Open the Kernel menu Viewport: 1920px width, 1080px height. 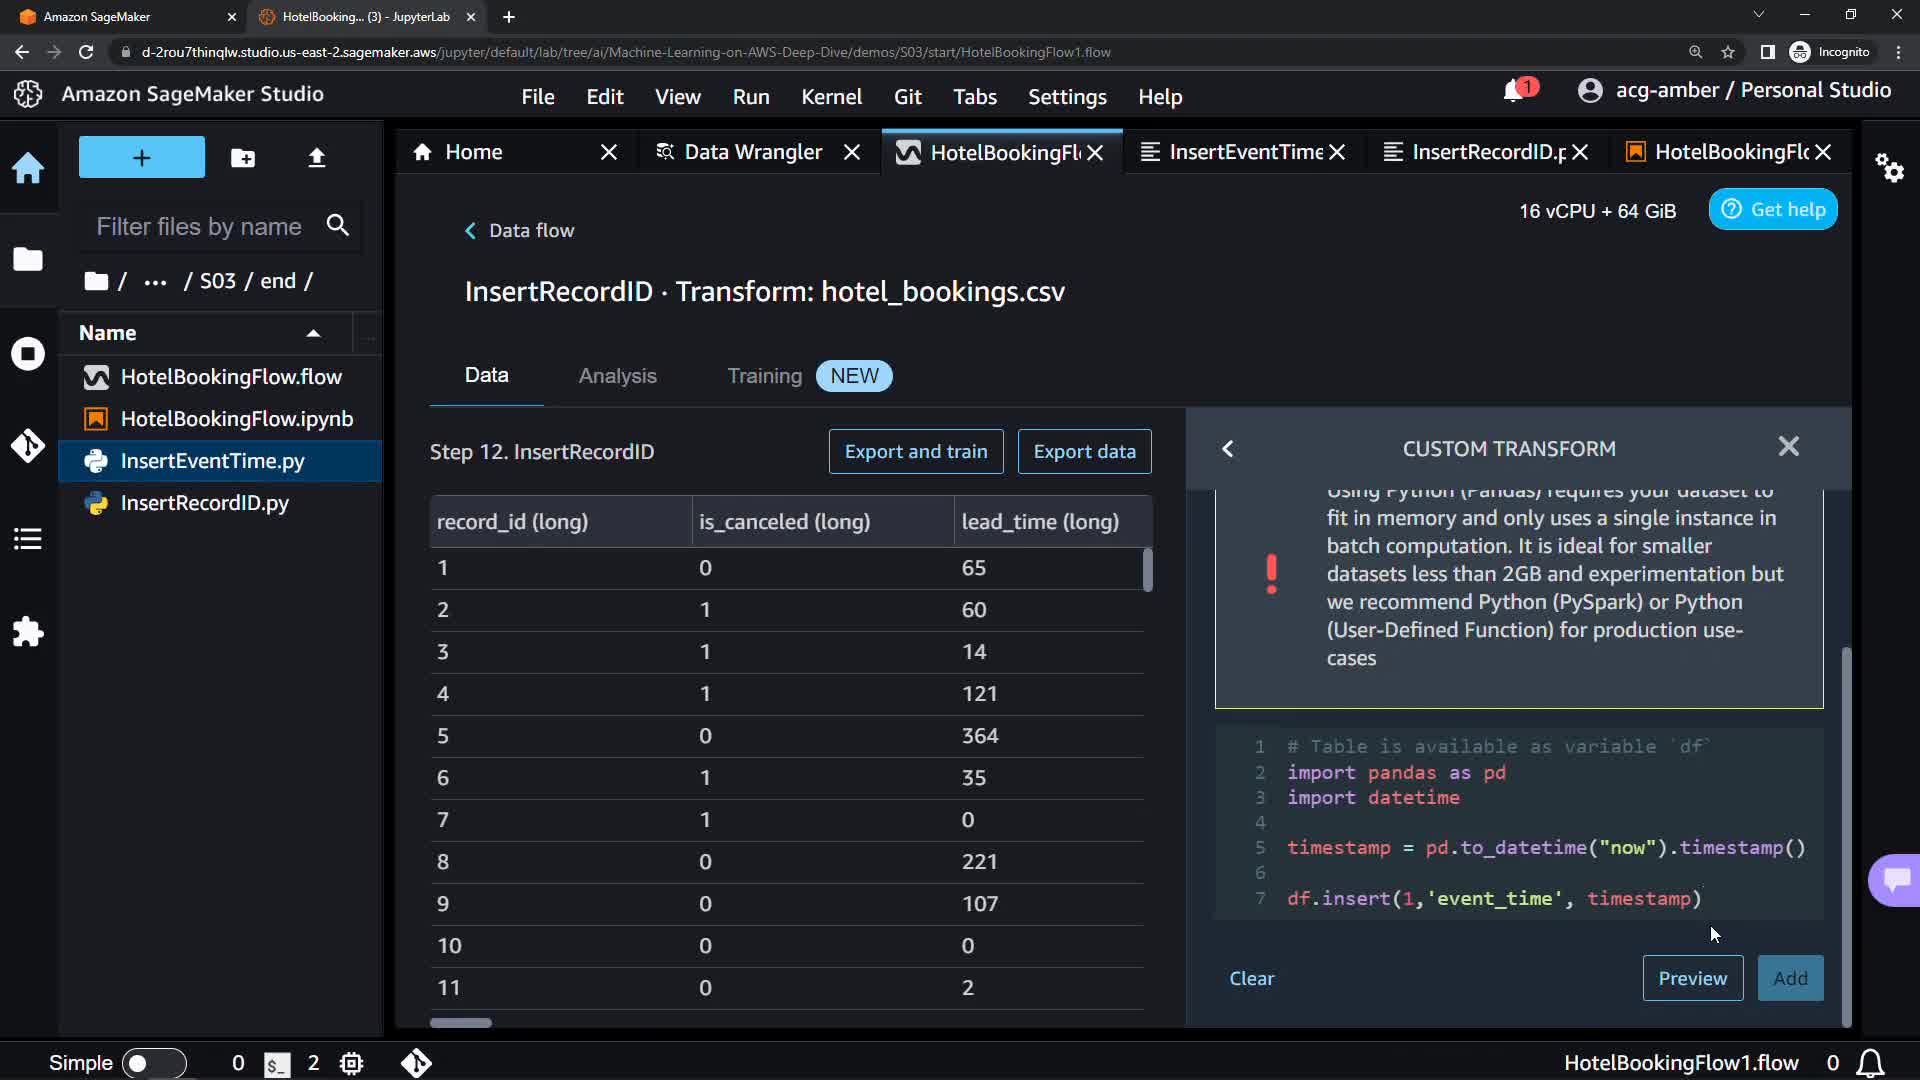[x=830, y=97]
